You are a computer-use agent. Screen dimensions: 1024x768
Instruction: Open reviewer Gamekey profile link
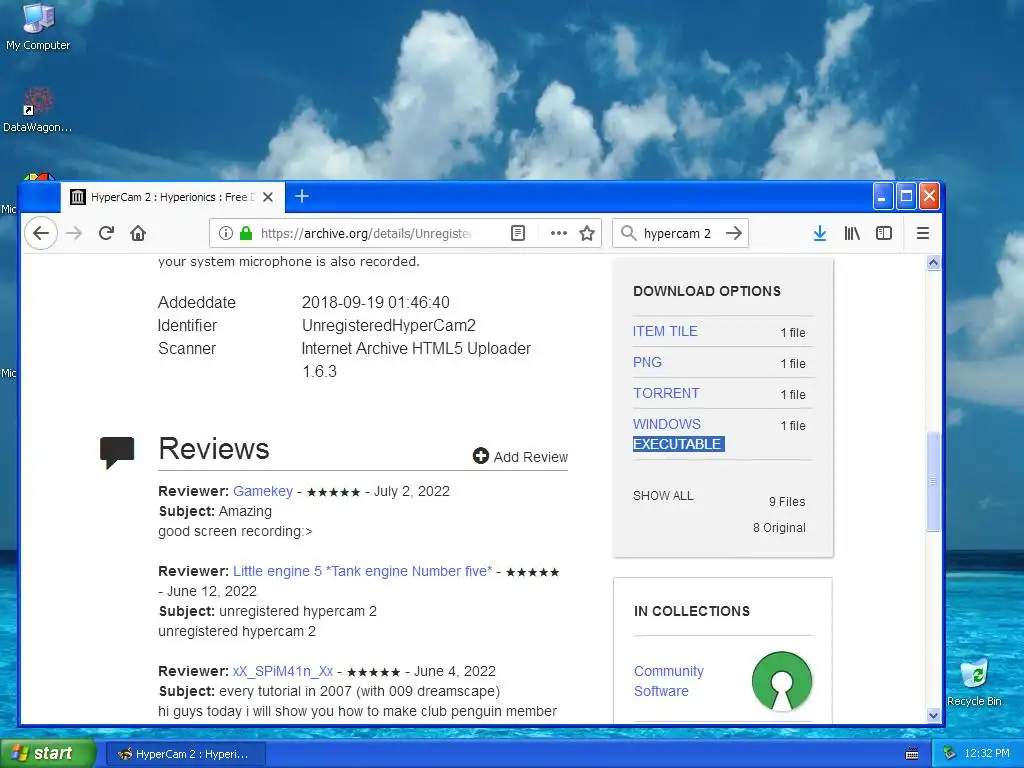tap(263, 491)
